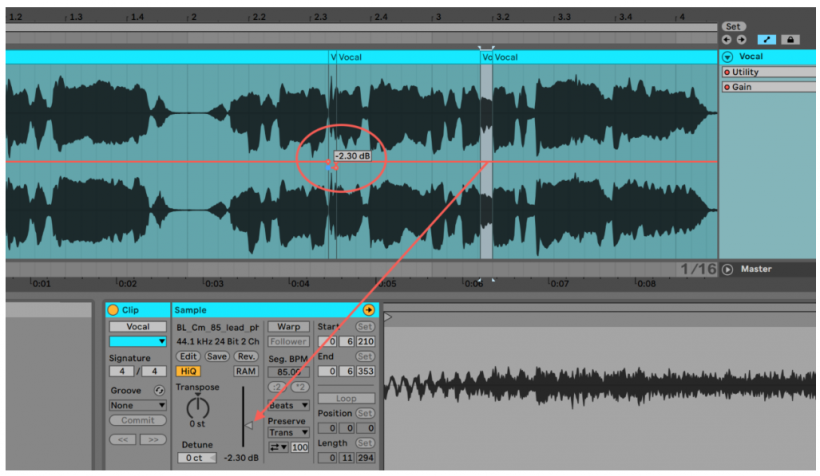Click the Rev. reverse button
This screenshot has width=820, height=476.
246,356
